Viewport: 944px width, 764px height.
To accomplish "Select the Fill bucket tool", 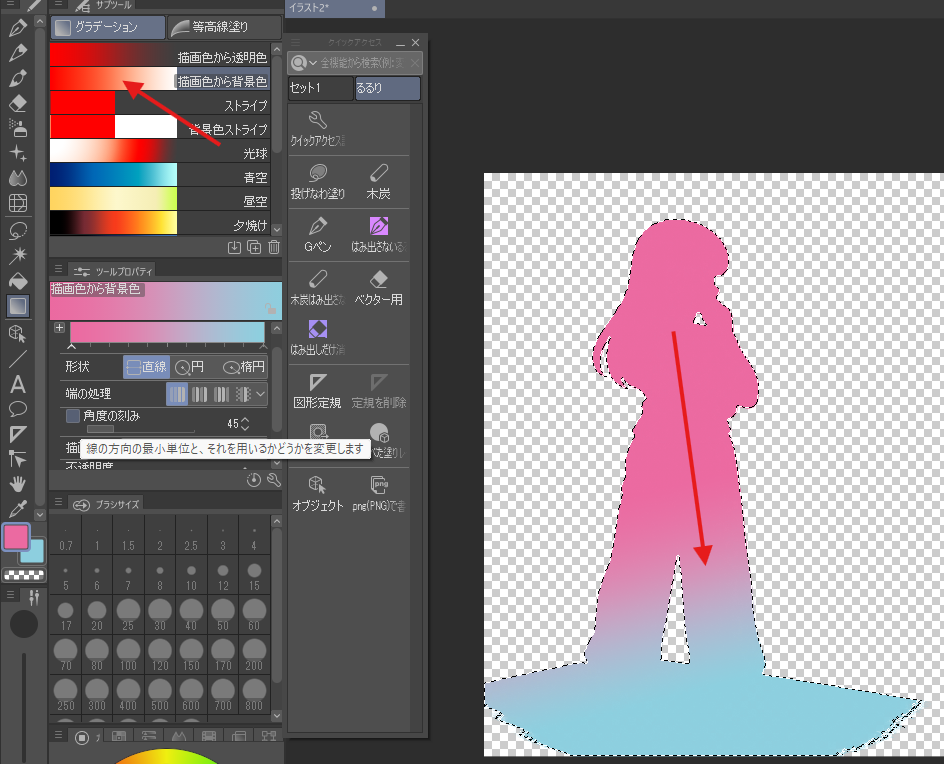I will click(x=17, y=281).
